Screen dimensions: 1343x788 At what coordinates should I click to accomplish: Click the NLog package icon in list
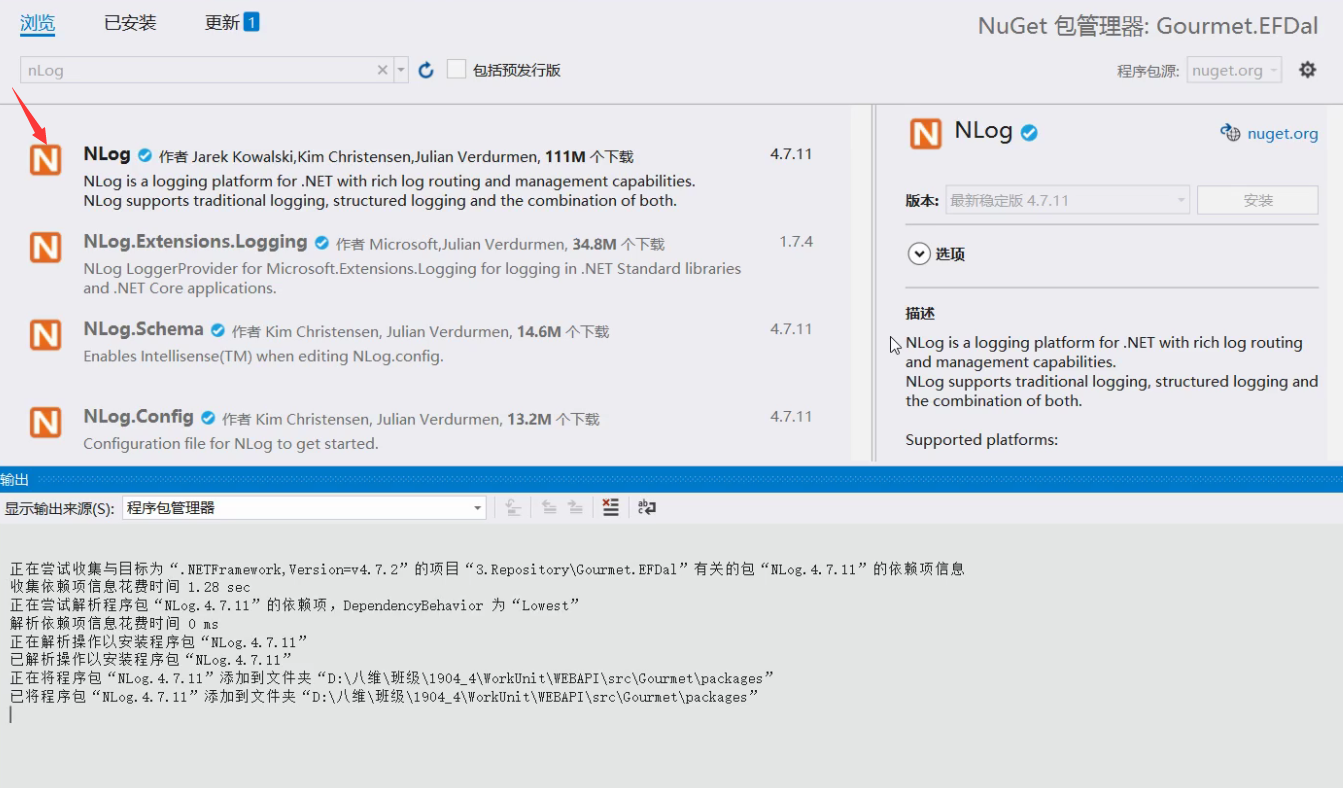pos(45,159)
